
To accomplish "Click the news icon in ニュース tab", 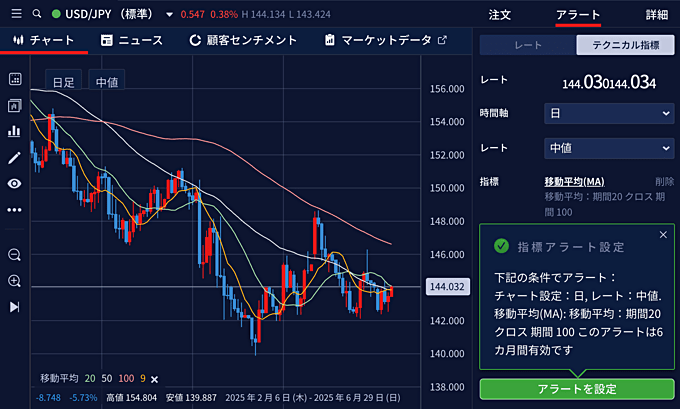I will [x=107, y=40].
